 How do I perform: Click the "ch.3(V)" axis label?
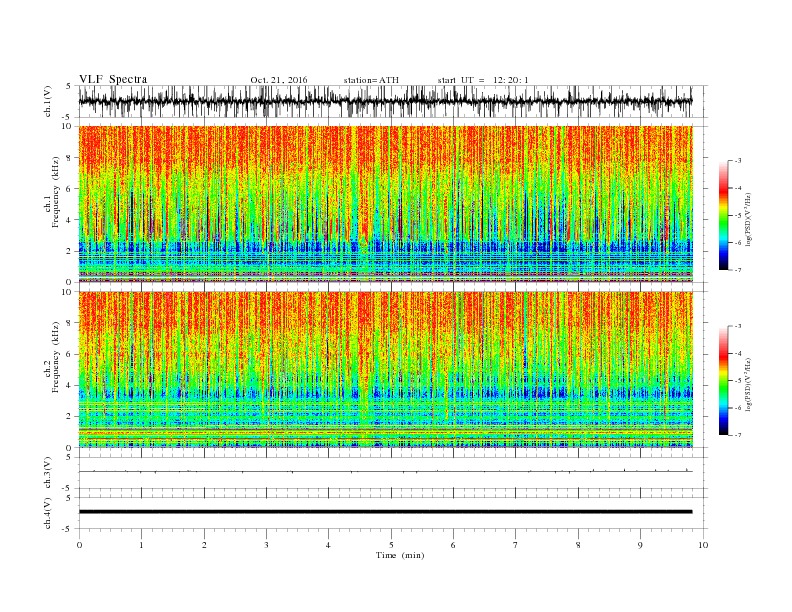[48, 473]
